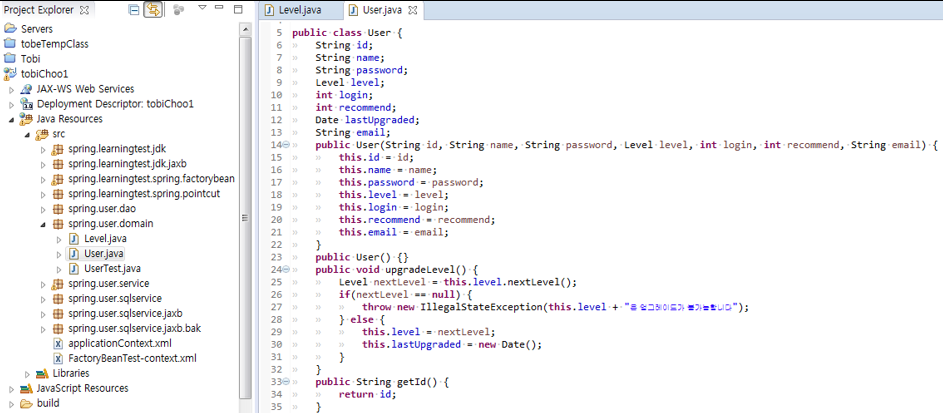Image resolution: width=943 pixels, height=413 pixels.
Task: Open Level.java in the tree
Action: point(105,239)
